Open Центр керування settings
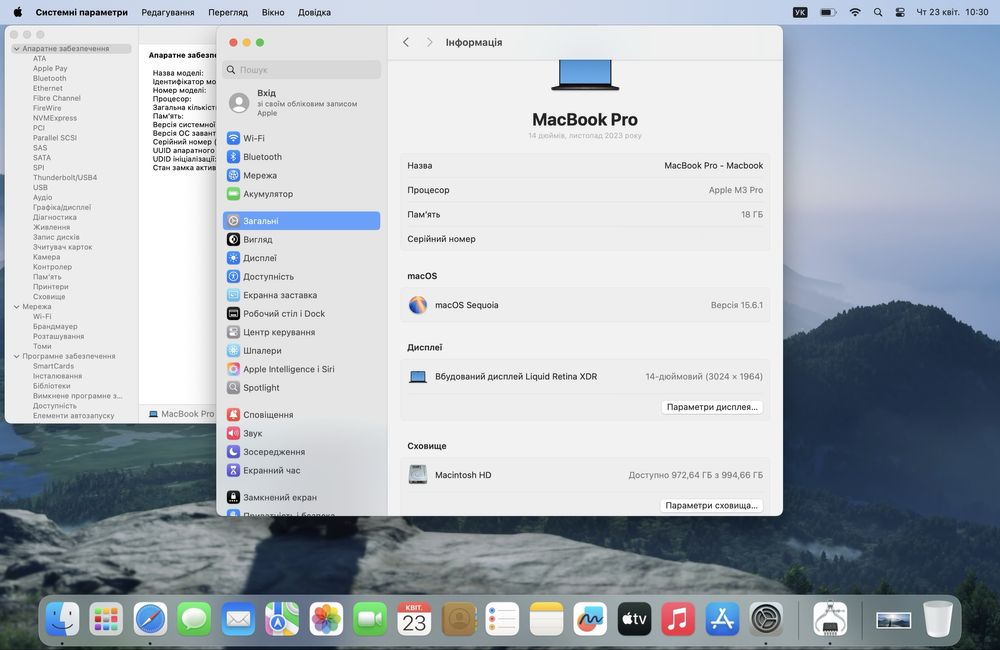 302,332
